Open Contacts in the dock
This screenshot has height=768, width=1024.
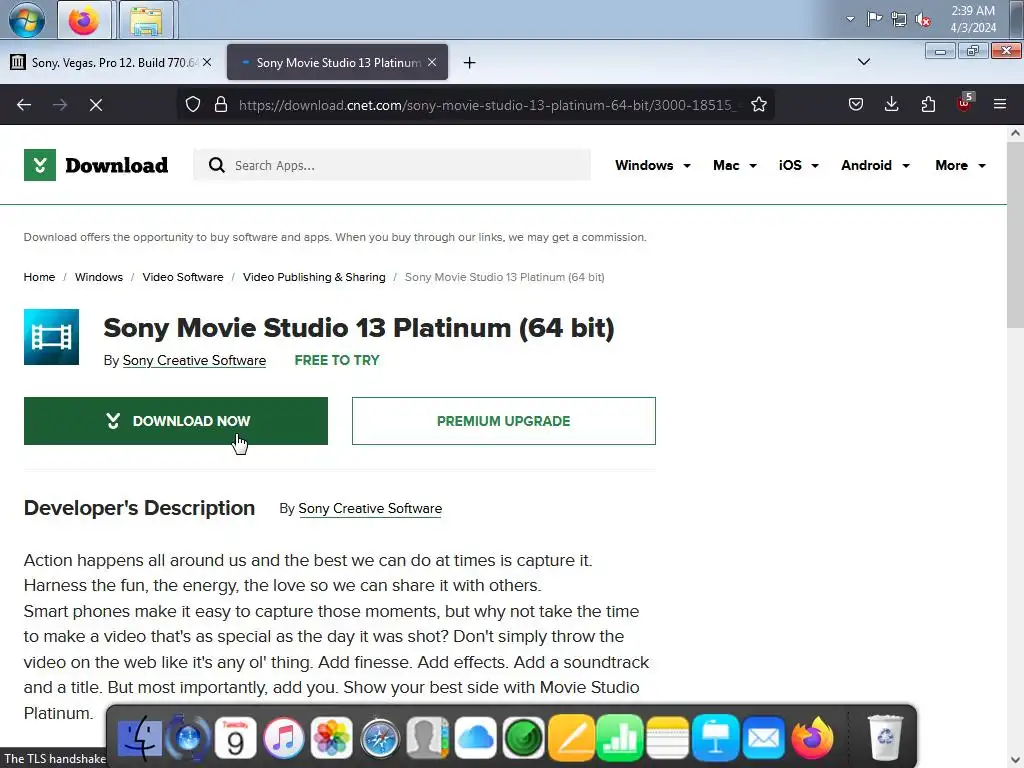click(427, 739)
